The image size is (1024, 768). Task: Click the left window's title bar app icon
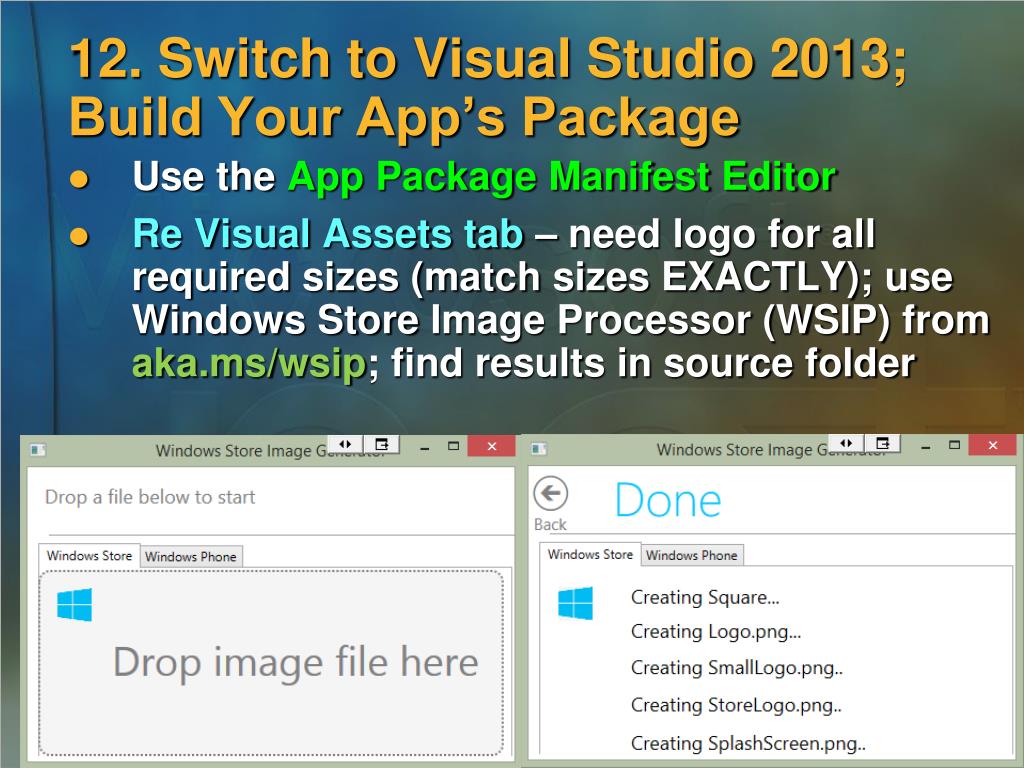click(38, 449)
